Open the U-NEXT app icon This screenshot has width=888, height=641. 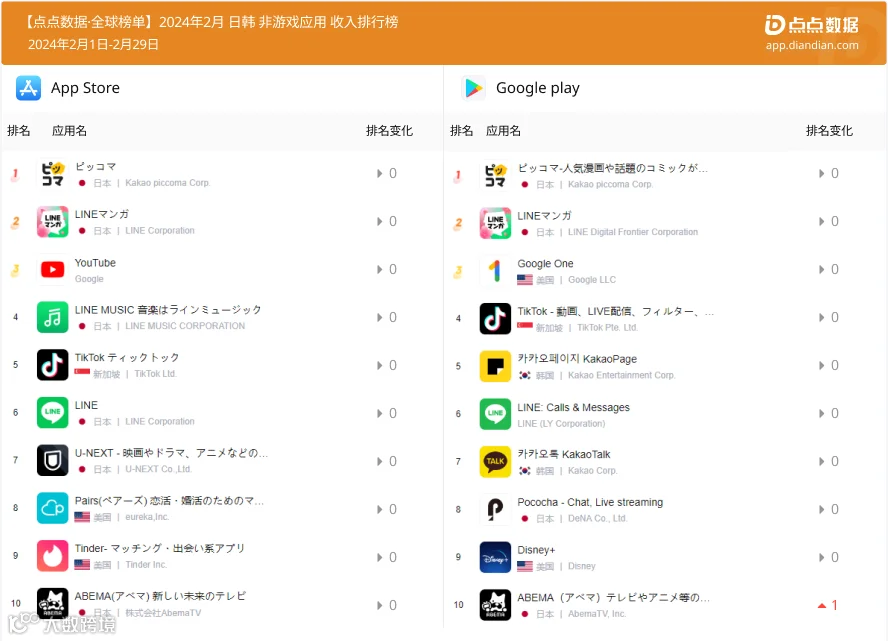53,460
